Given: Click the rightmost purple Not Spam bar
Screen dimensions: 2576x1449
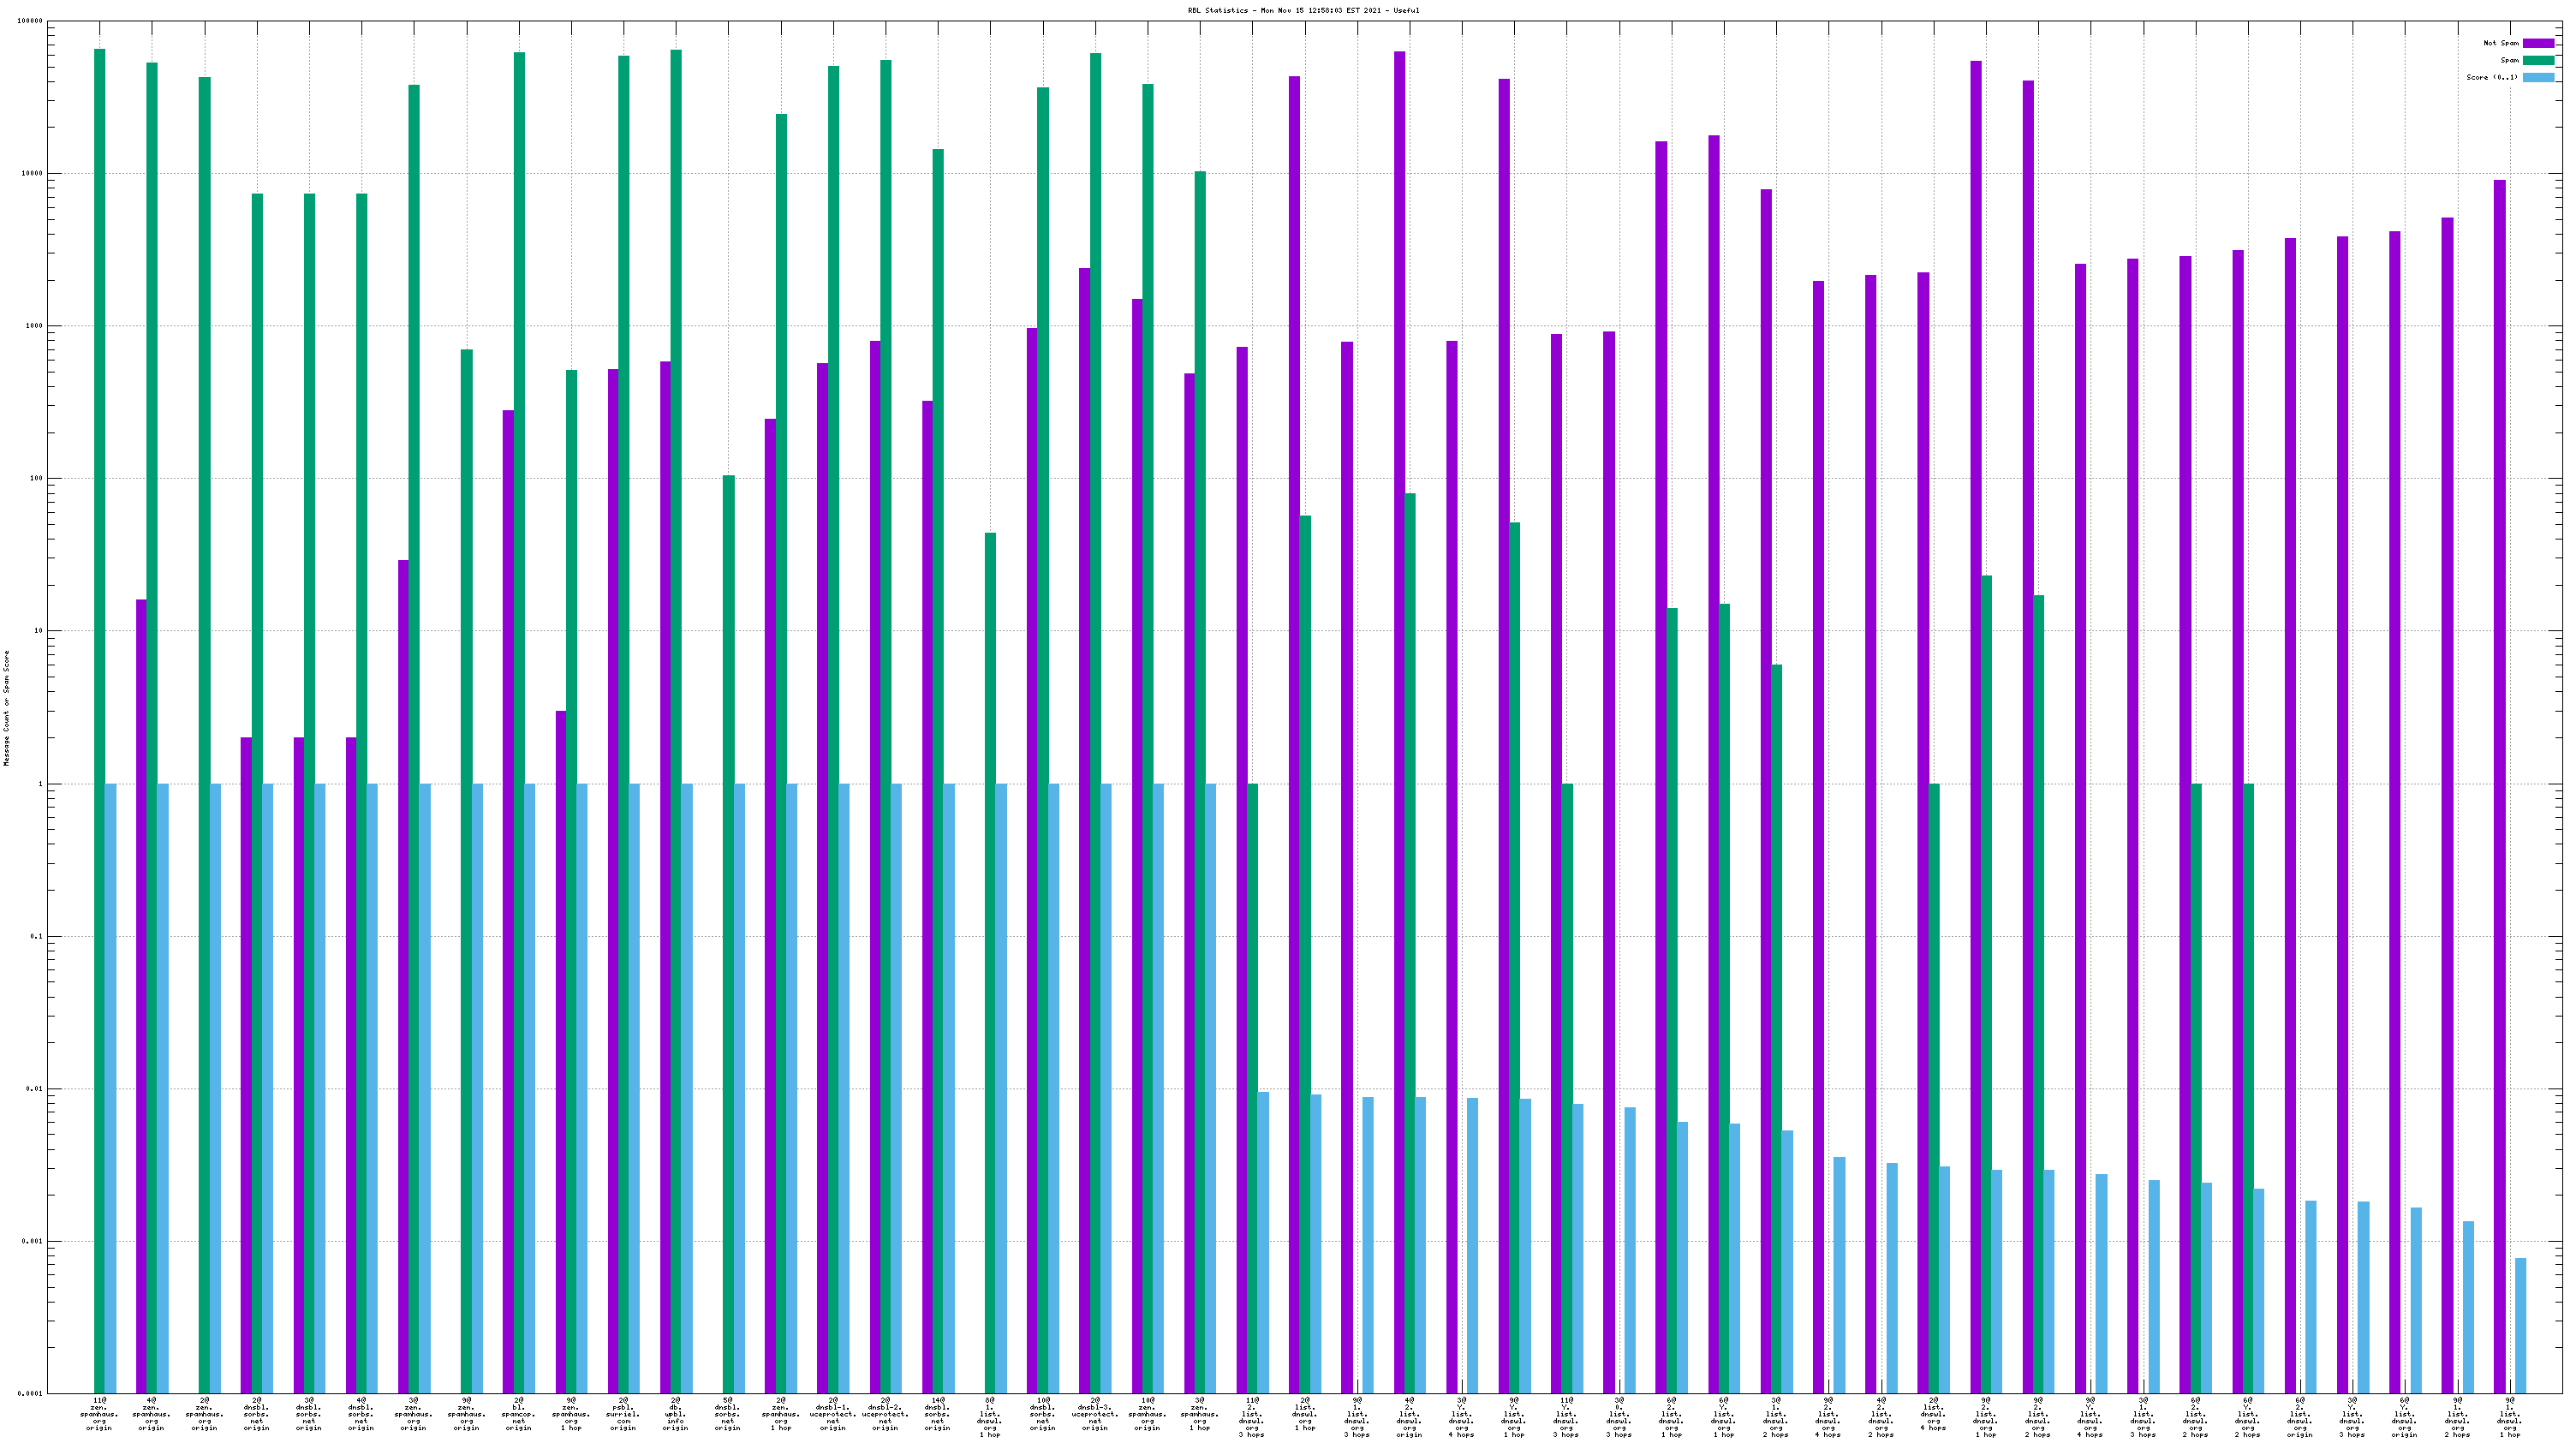Looking at the screenshot, I should coord(2499,700).
